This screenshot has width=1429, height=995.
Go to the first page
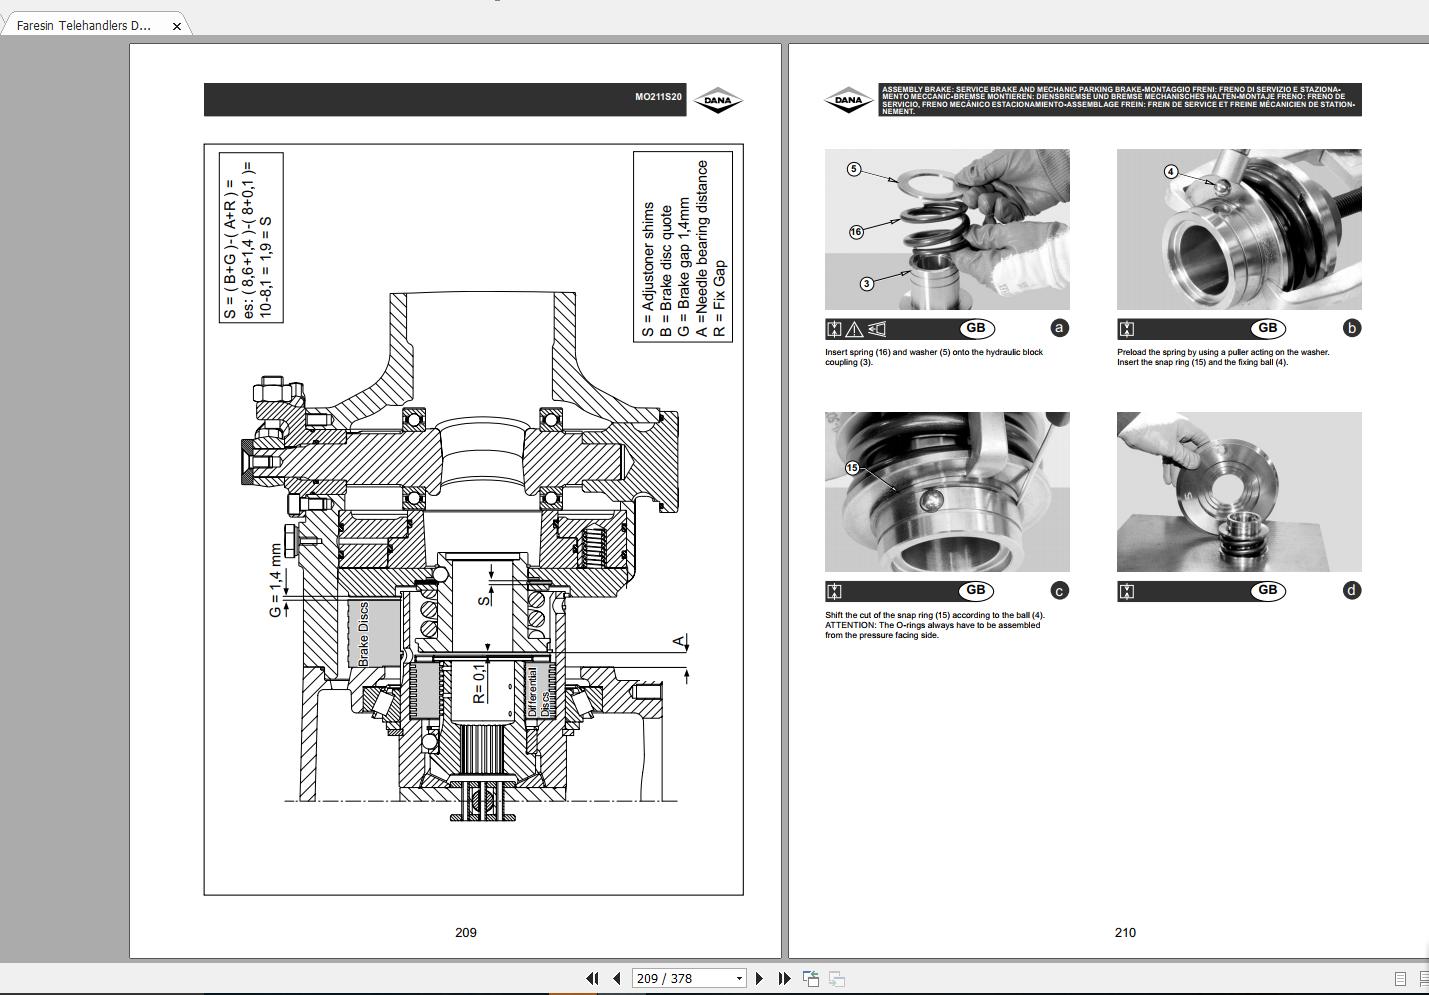coord(592,978)
